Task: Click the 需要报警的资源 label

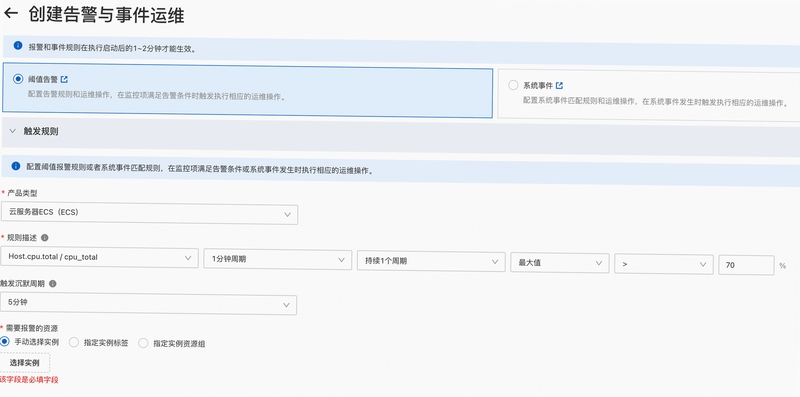Action: tap(31, 328)
